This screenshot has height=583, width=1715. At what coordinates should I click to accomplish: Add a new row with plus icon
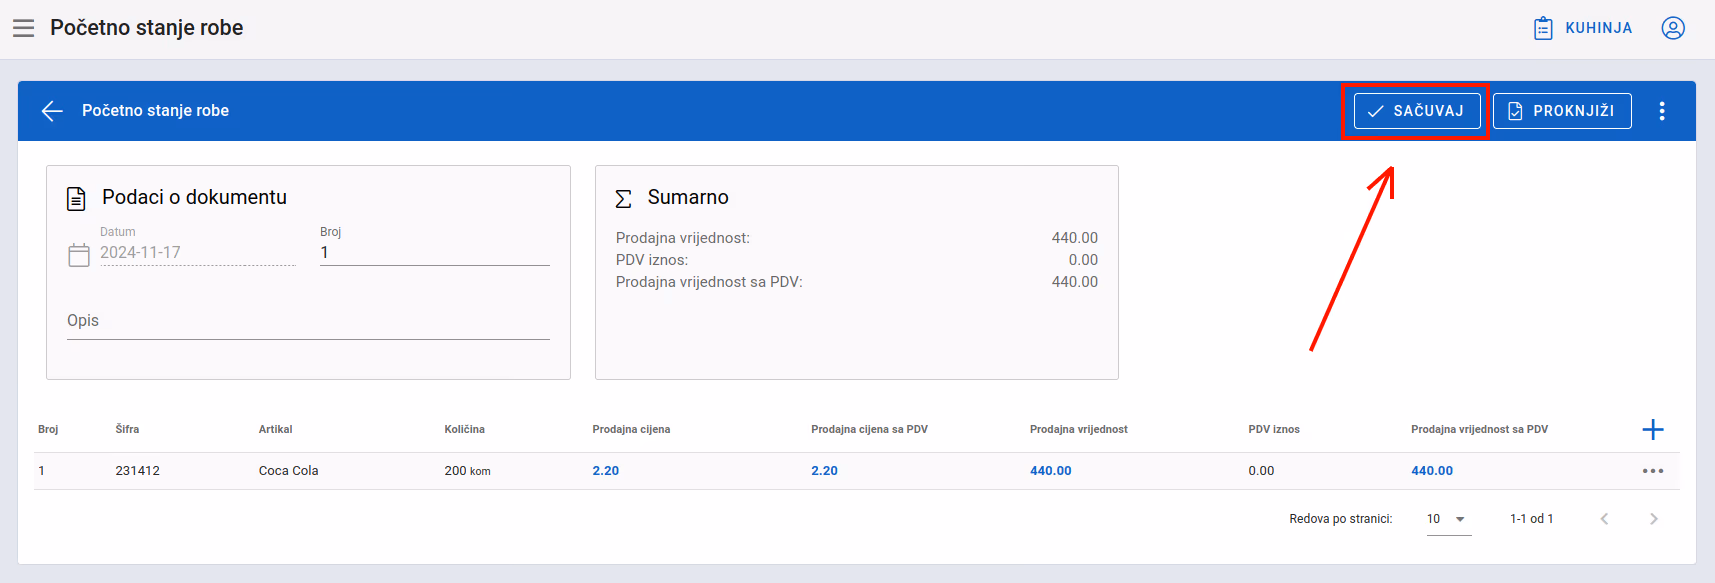pos(1653,430)
